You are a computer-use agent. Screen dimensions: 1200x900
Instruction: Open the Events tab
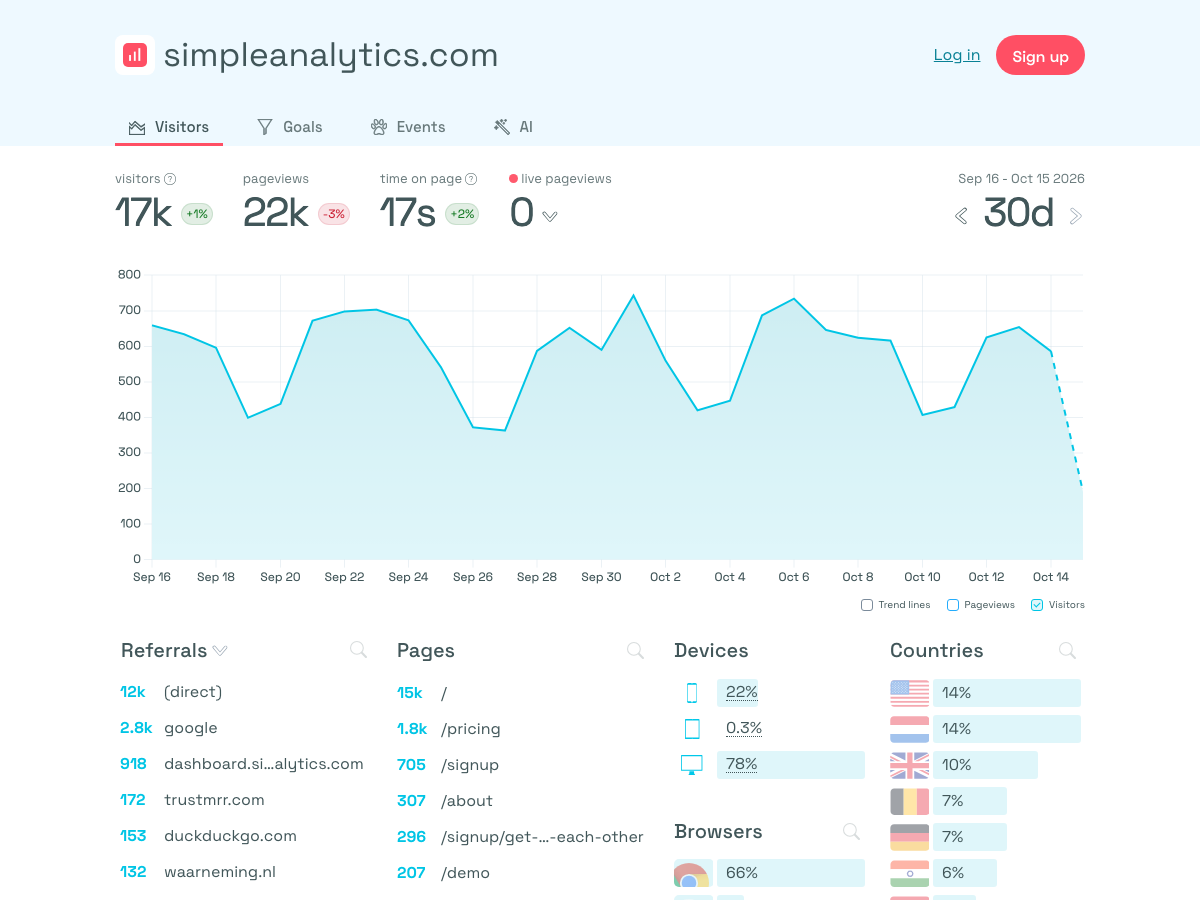pyautogui.click(x=408, y=127)
